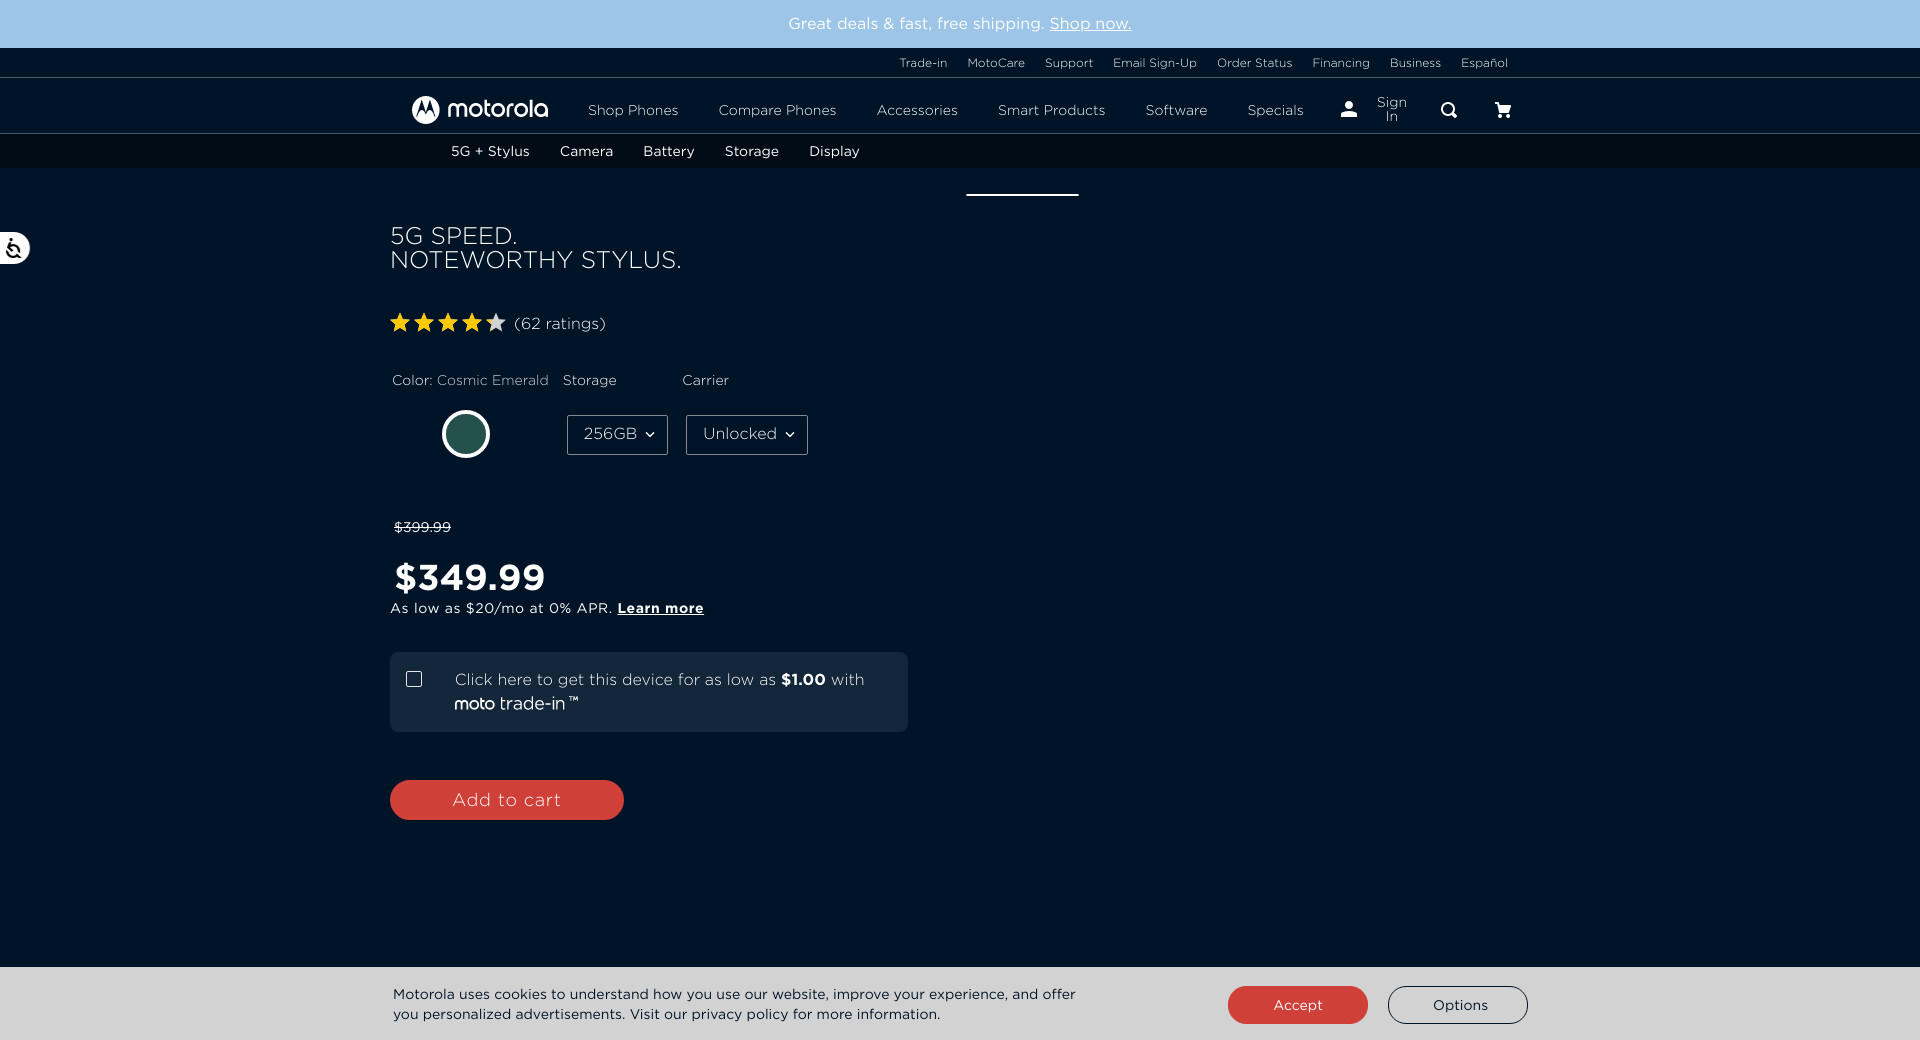Click the star rating icons
The image size is (1920, 1040).
click(447, 323)
